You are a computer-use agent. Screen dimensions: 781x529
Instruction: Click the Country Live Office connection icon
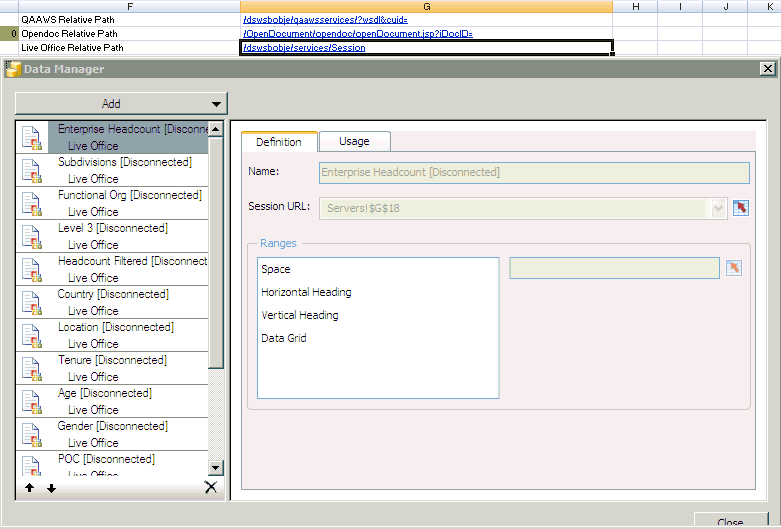(31, 302)
